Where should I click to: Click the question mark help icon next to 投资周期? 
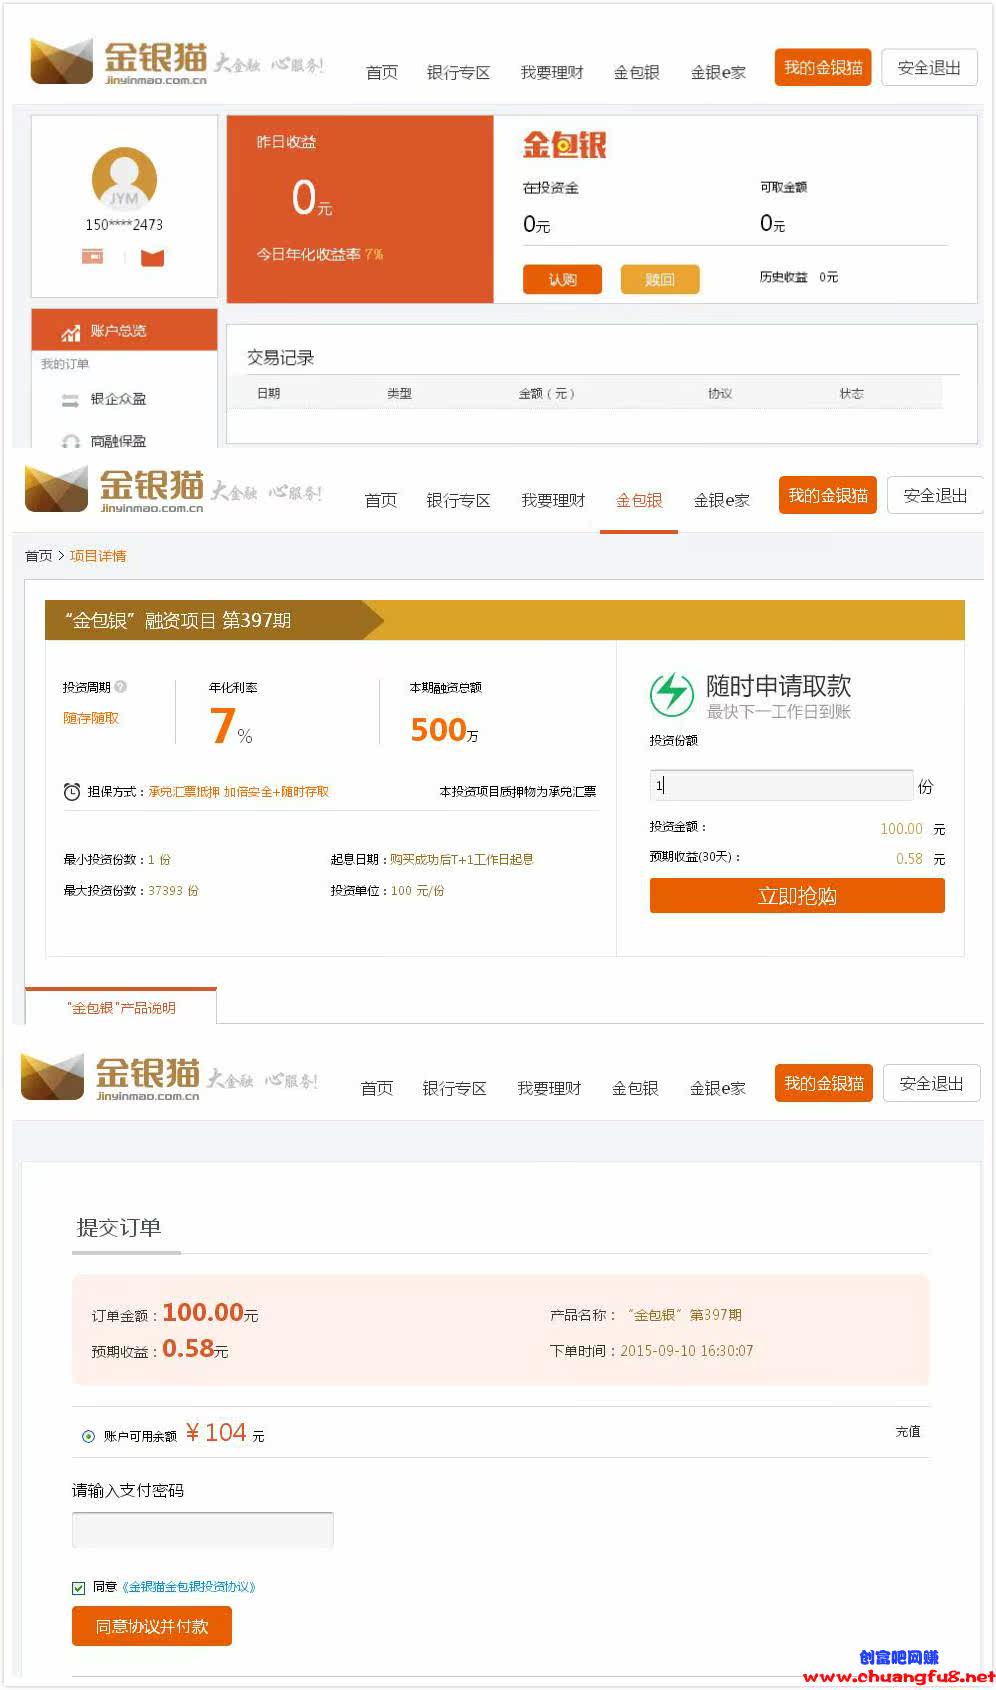click(121, 687)
